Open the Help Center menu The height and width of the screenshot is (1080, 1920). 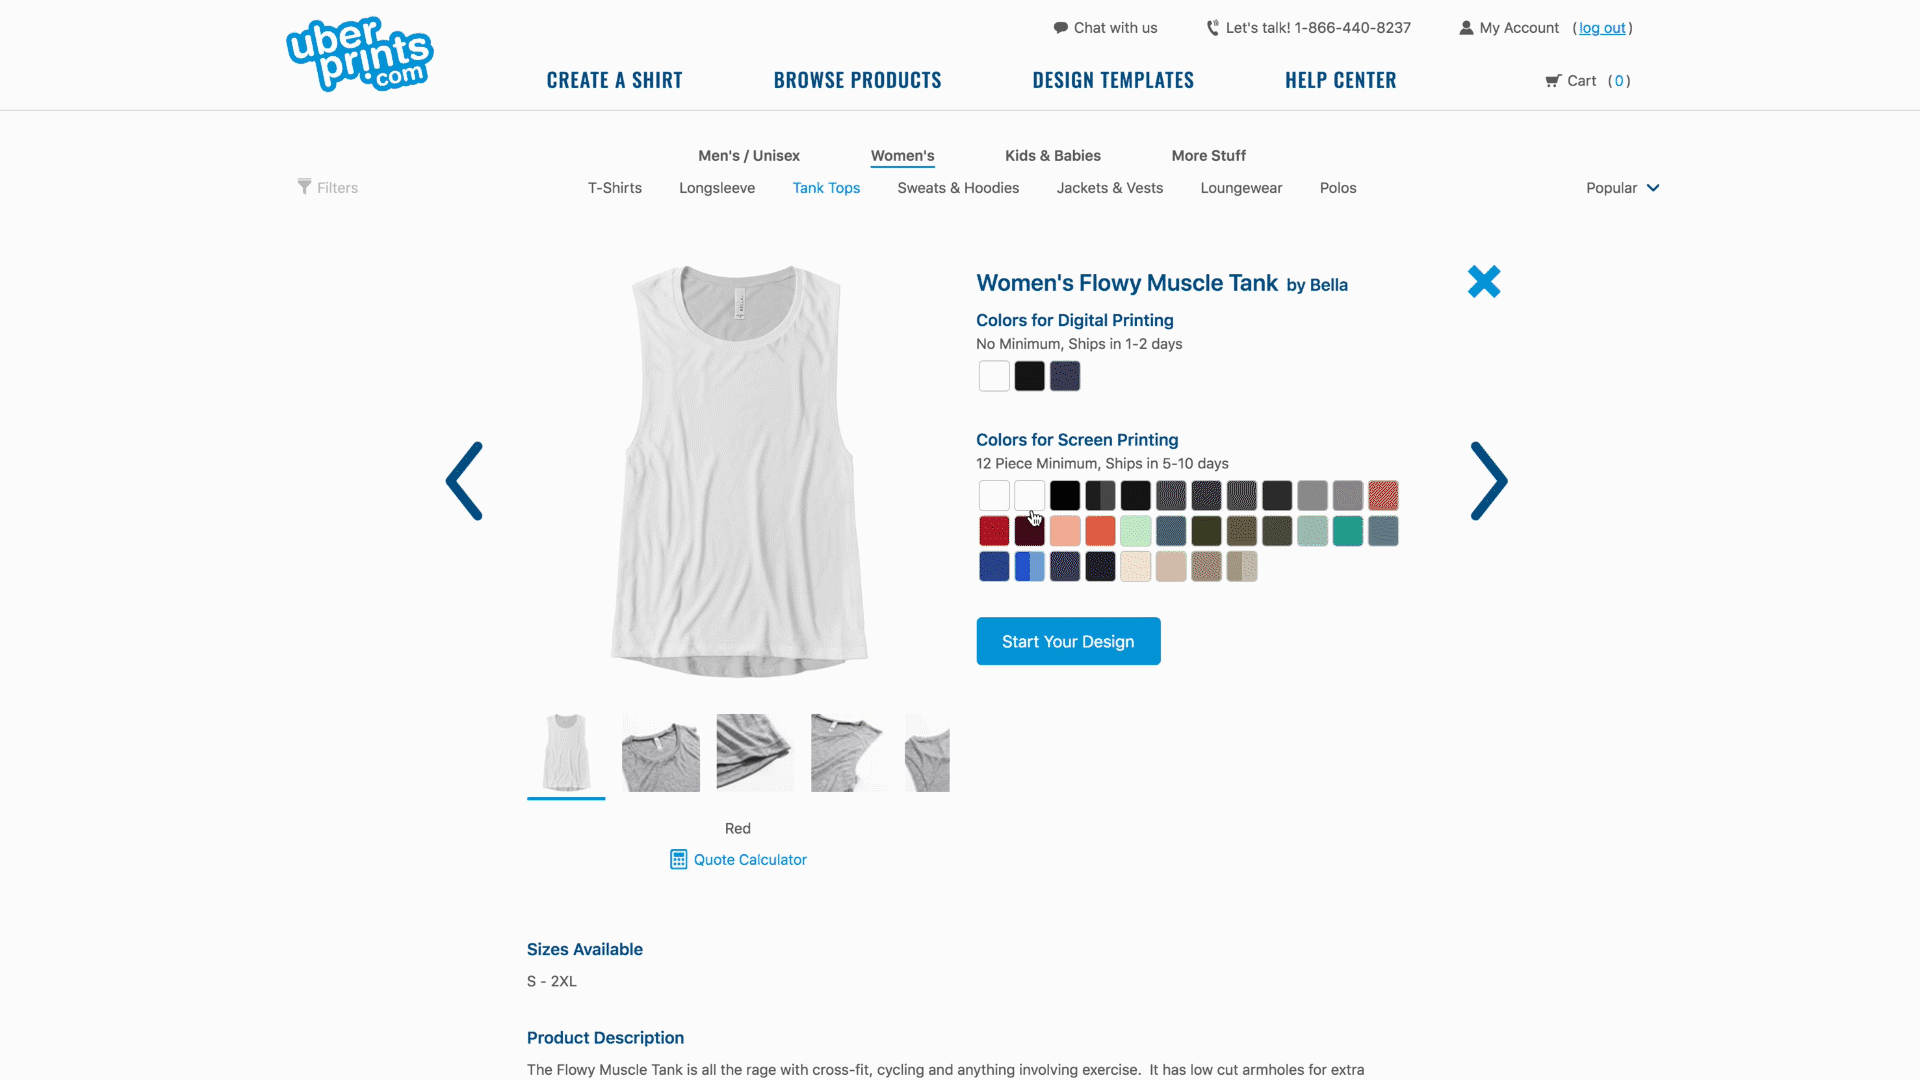1341,80
